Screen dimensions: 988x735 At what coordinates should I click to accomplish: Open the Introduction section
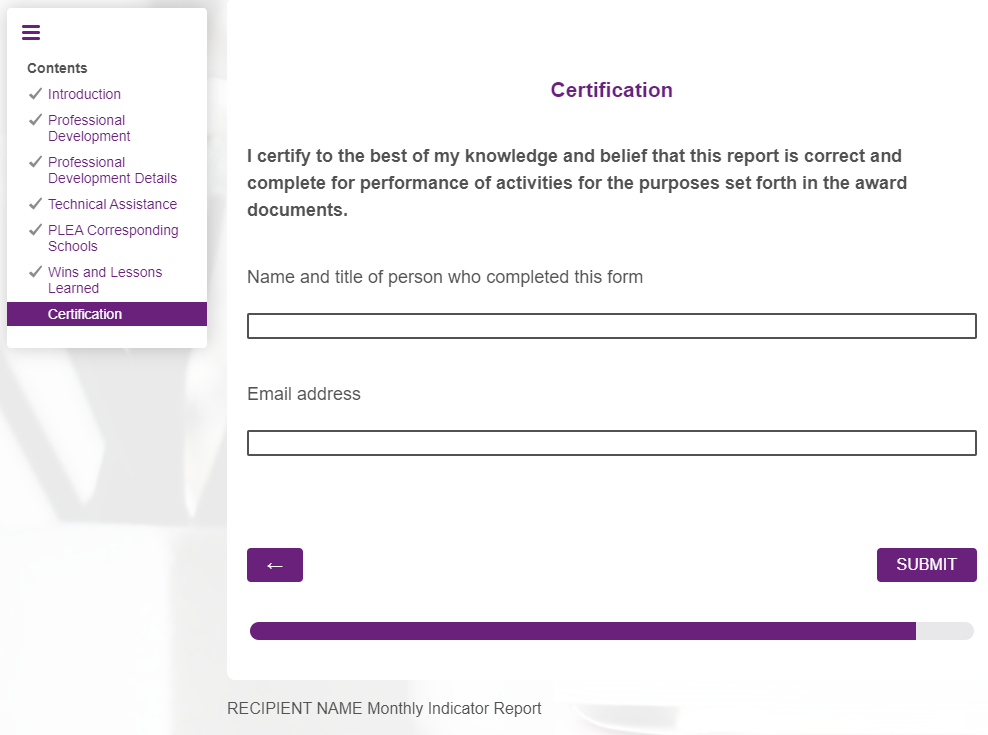tap(84, 94)
